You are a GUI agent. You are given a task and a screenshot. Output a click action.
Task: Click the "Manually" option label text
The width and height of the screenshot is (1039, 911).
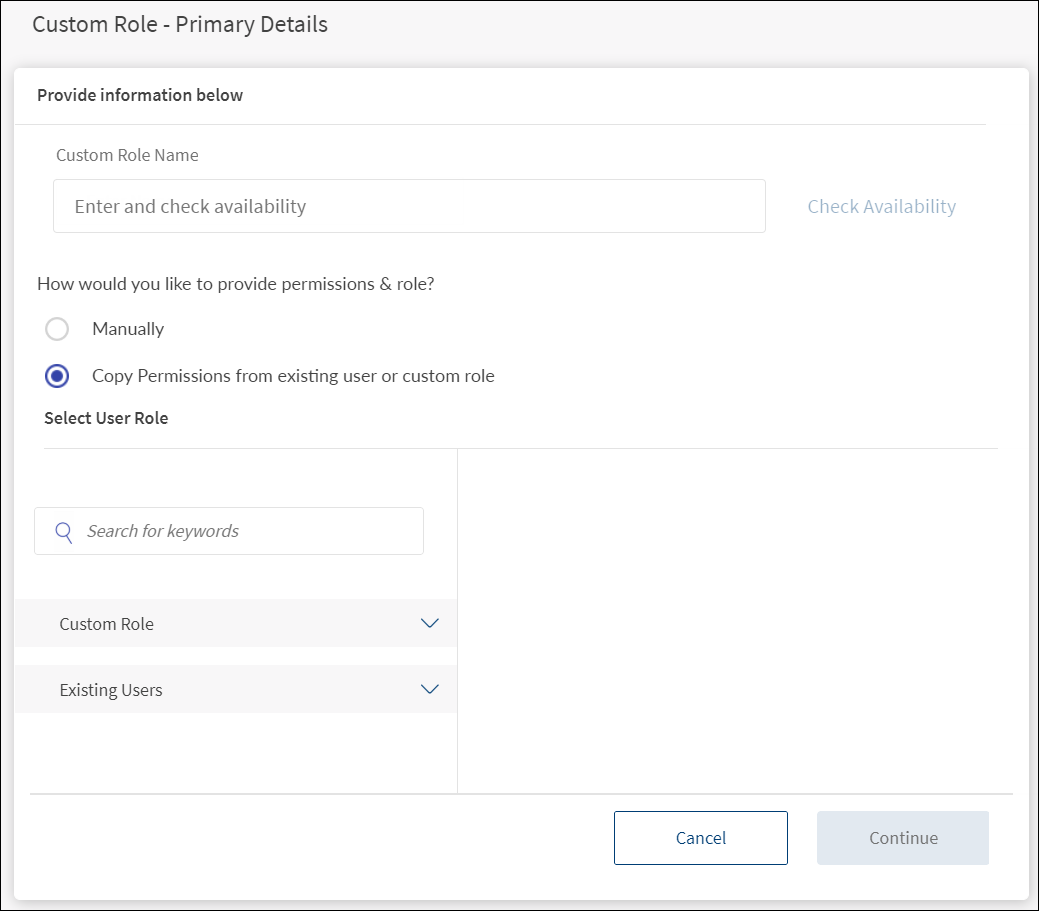click(x=128, y=329)
